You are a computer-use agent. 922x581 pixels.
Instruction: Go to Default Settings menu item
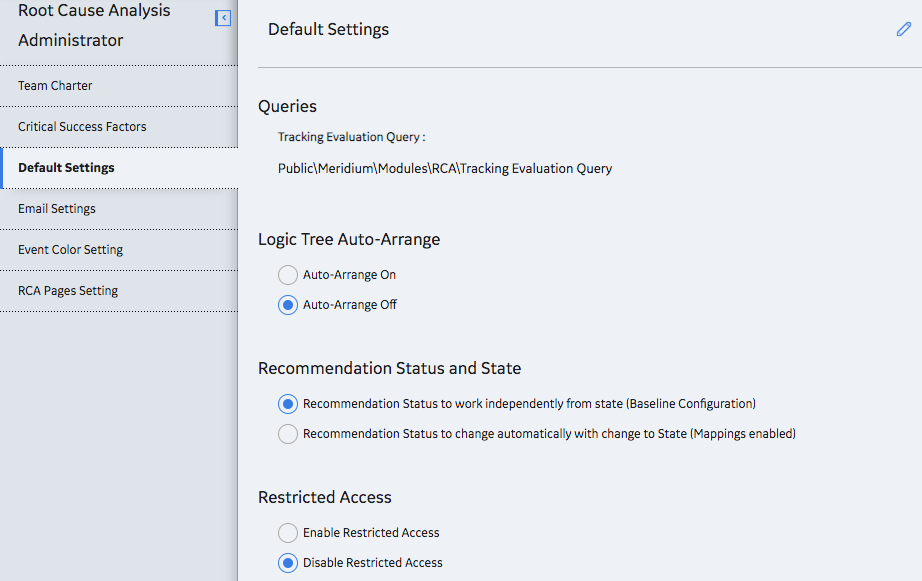click(x=119, y=168)
